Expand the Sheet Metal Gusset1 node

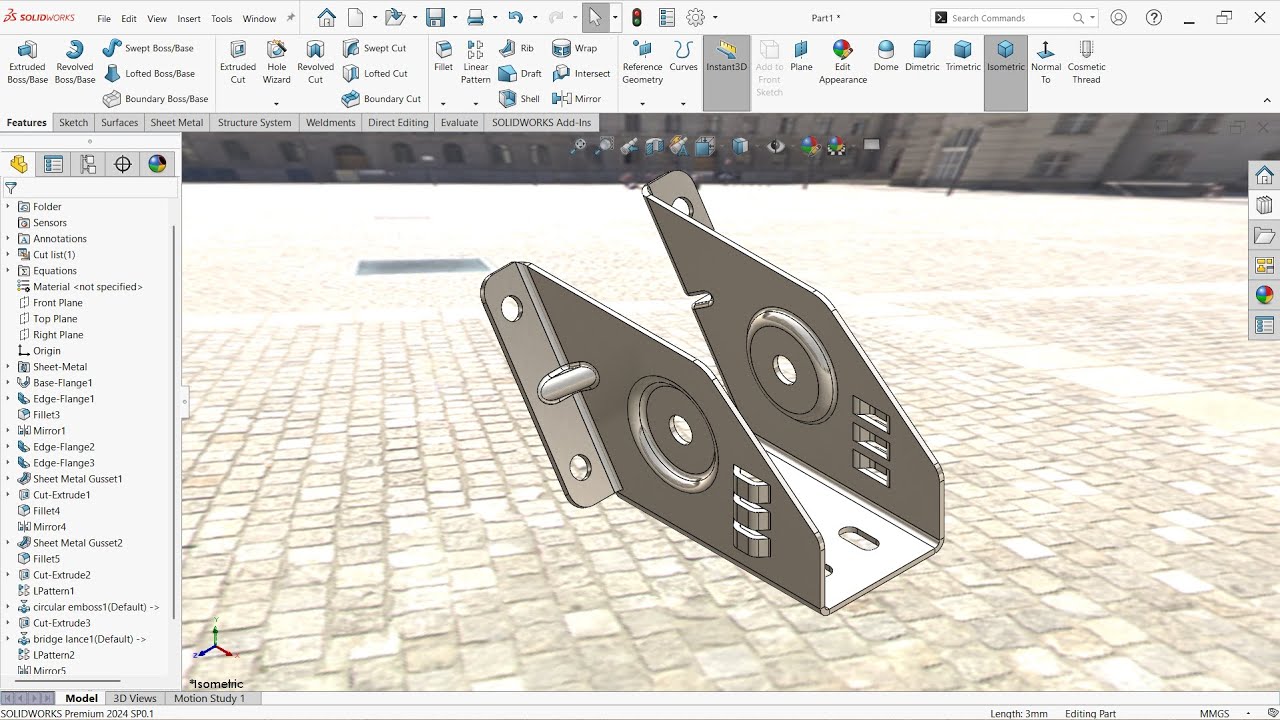click(8, 479)
